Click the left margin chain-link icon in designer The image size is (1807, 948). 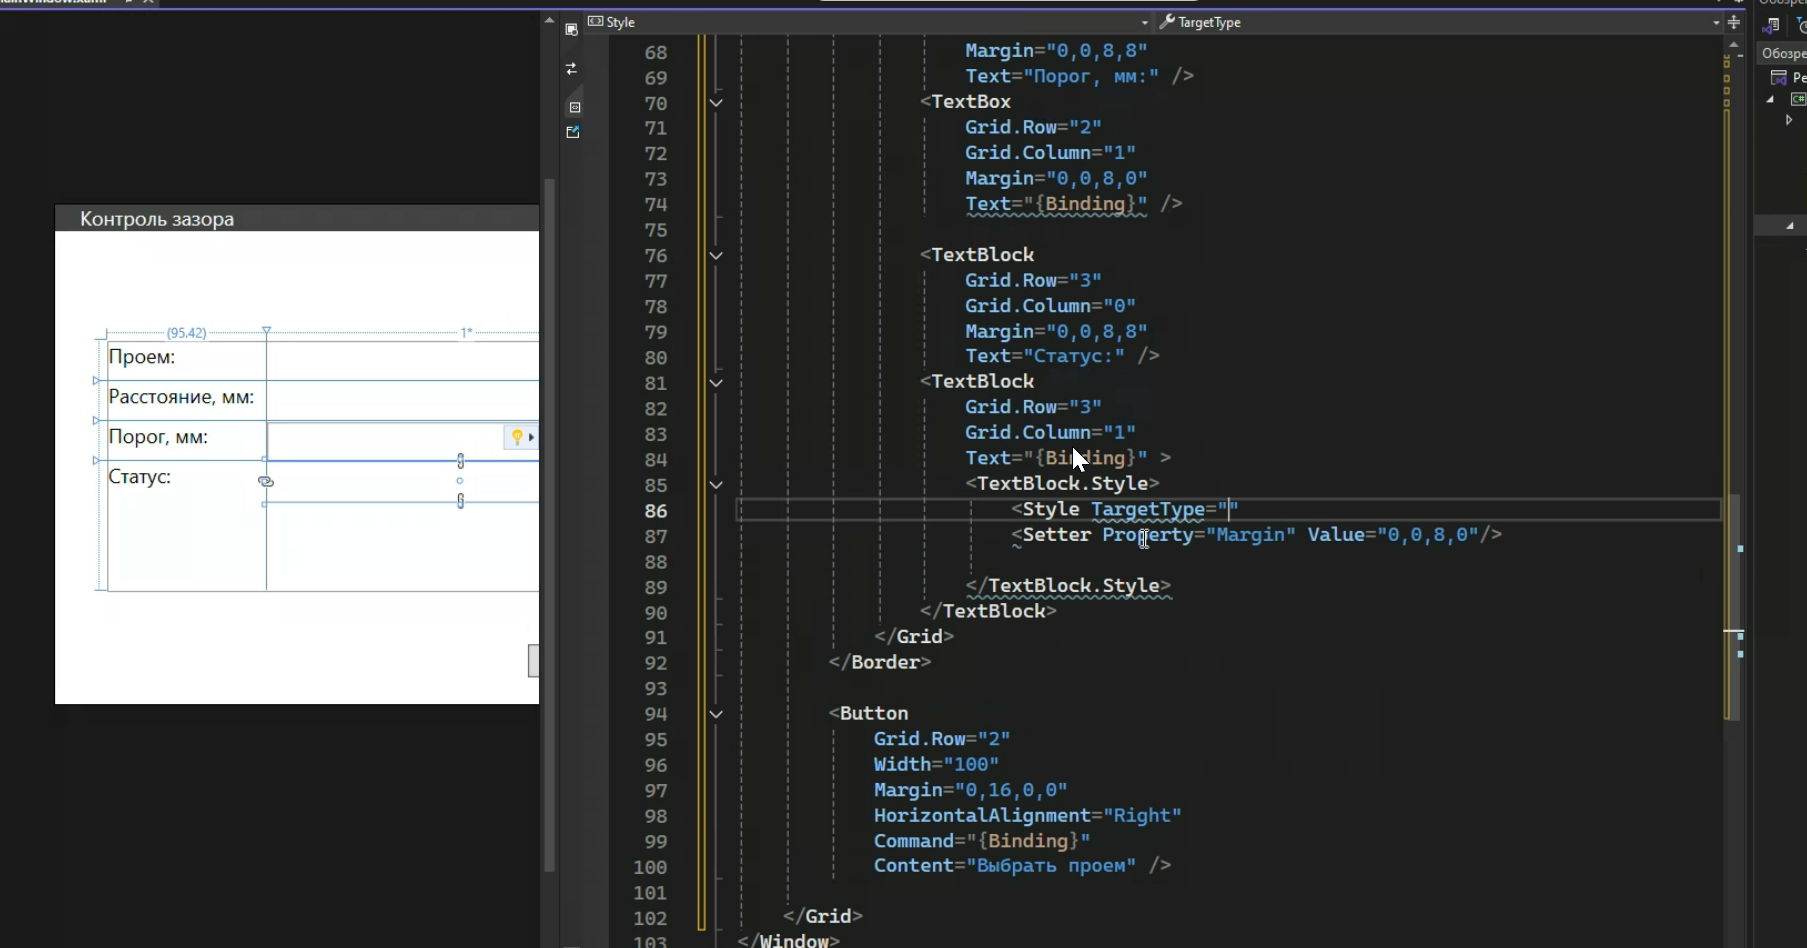click(x=265, y=482)
